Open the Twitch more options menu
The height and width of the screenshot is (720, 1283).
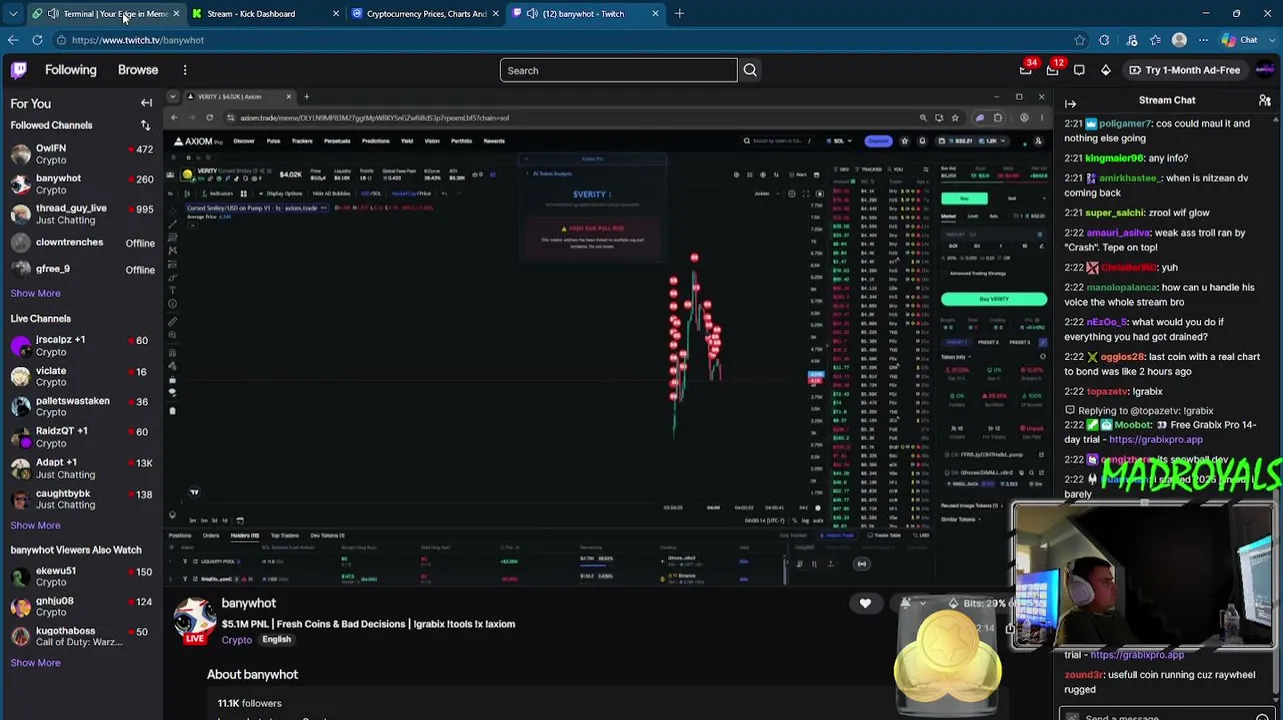coord(185,70)
